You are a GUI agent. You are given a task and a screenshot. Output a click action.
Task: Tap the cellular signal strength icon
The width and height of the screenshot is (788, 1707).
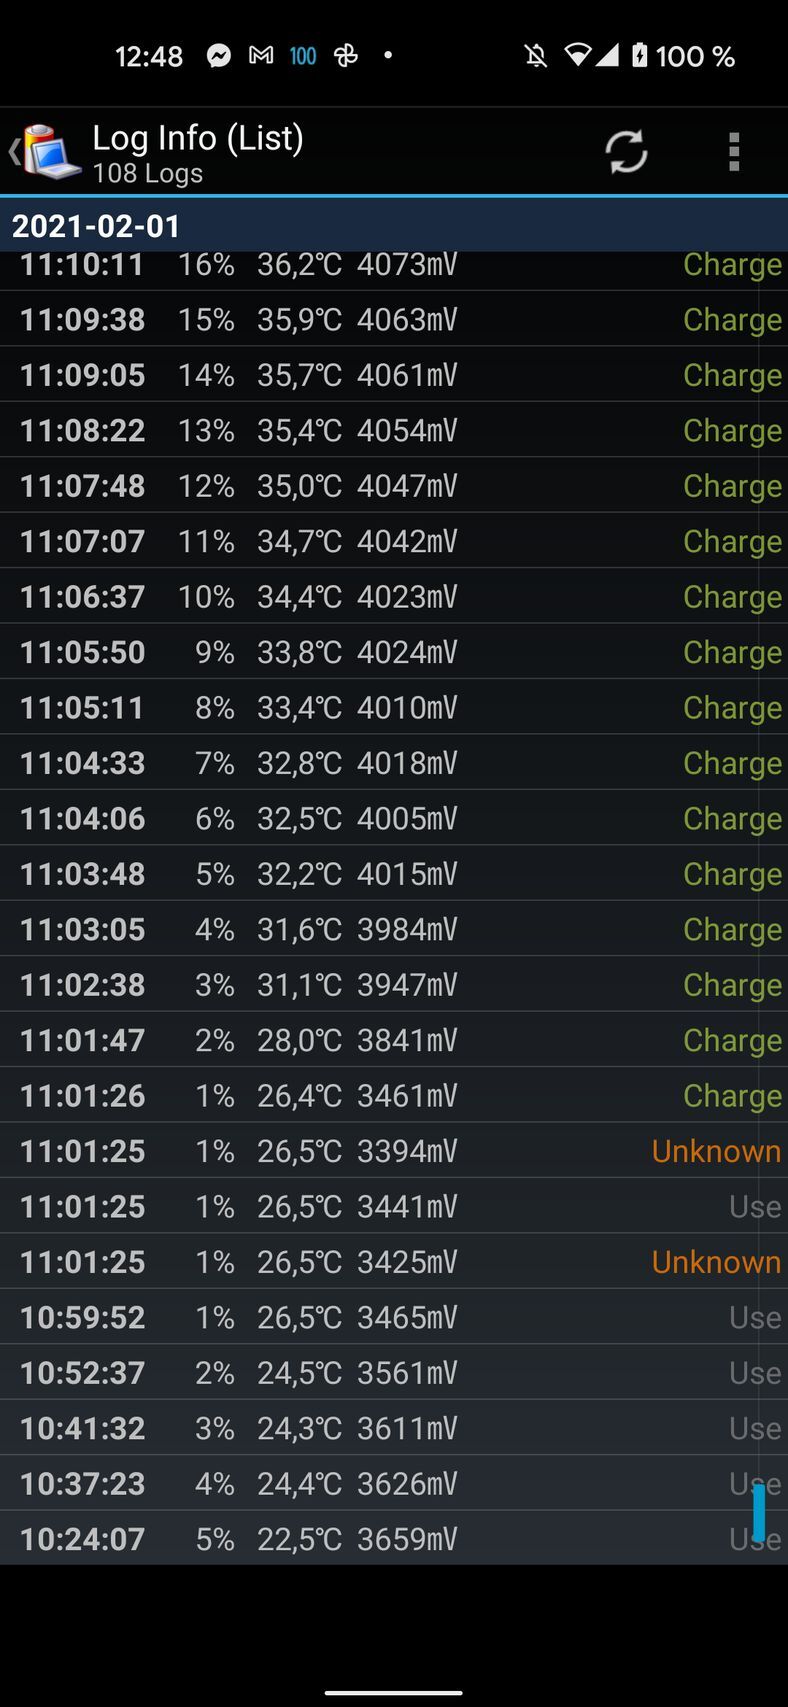click(x=607, y=55)
